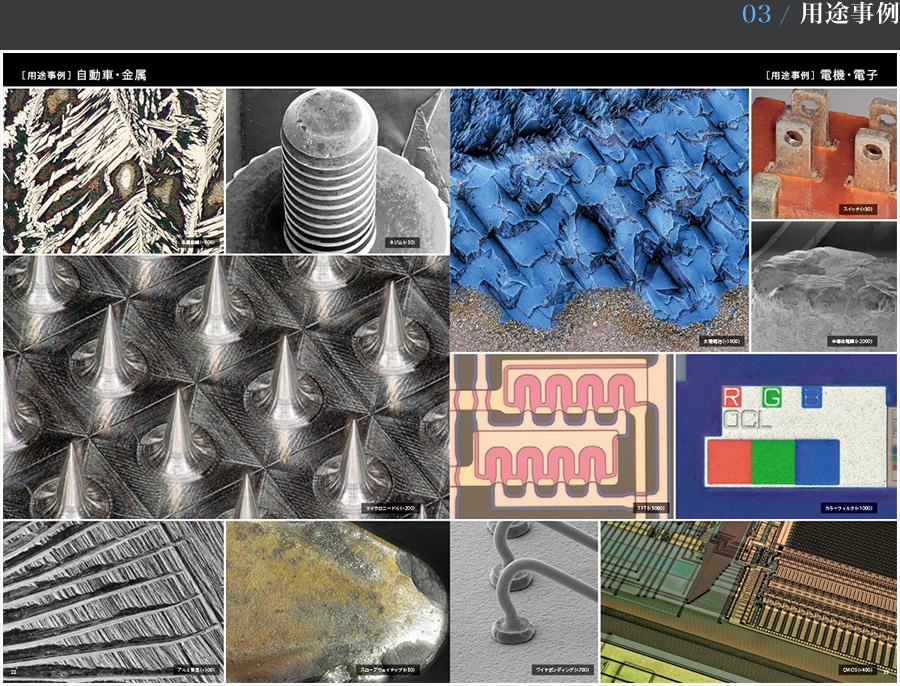Select the microneedle array photo
This screenshot has height=686, width=900.
226,387
